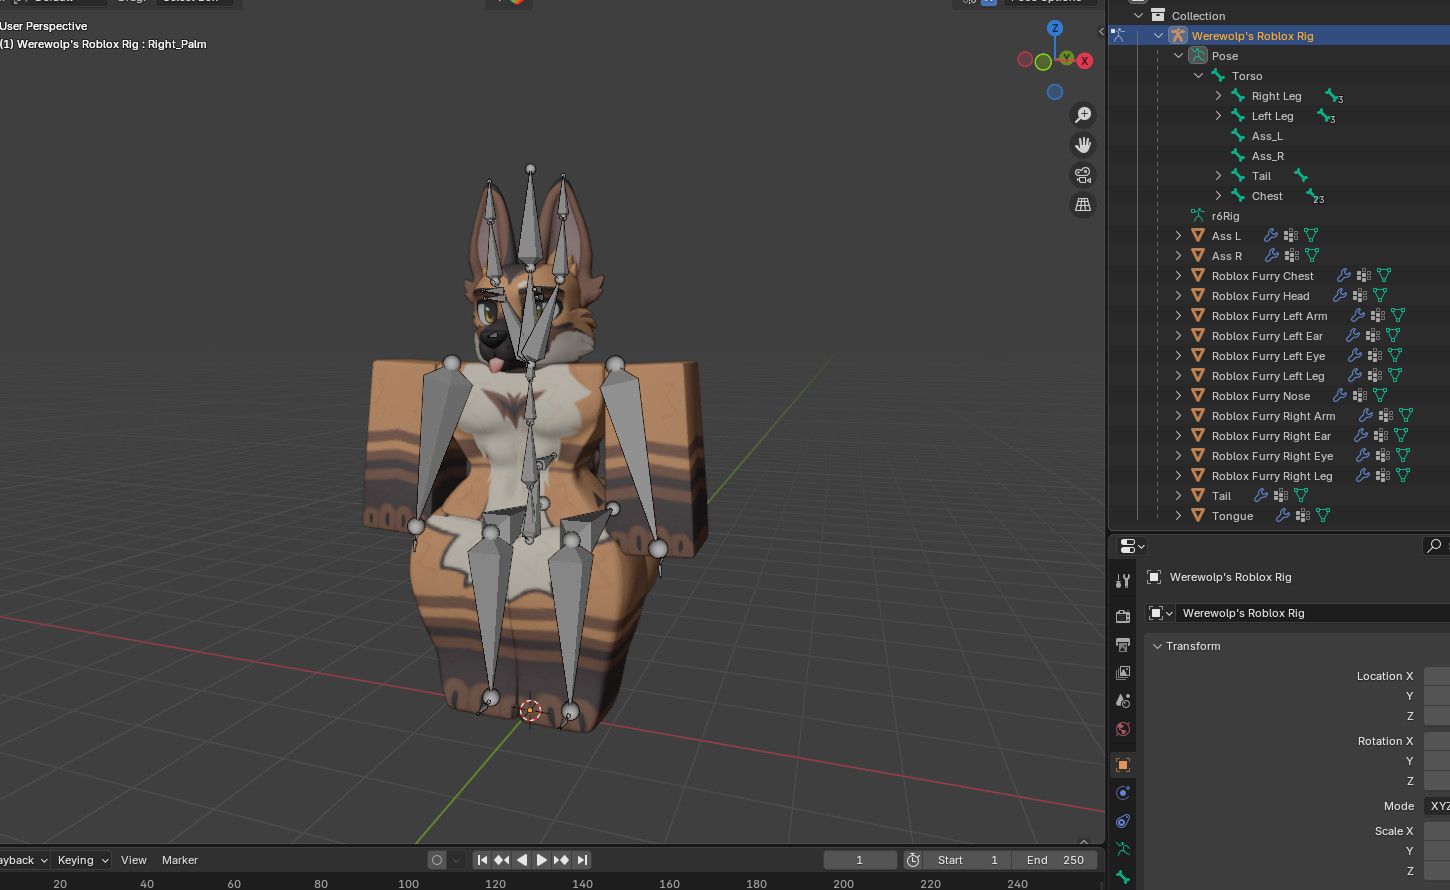This screenshot has width=1450, height=890.
Task: Select the Roblox Furry Left Arm object
Action: tap(1269, 316)
